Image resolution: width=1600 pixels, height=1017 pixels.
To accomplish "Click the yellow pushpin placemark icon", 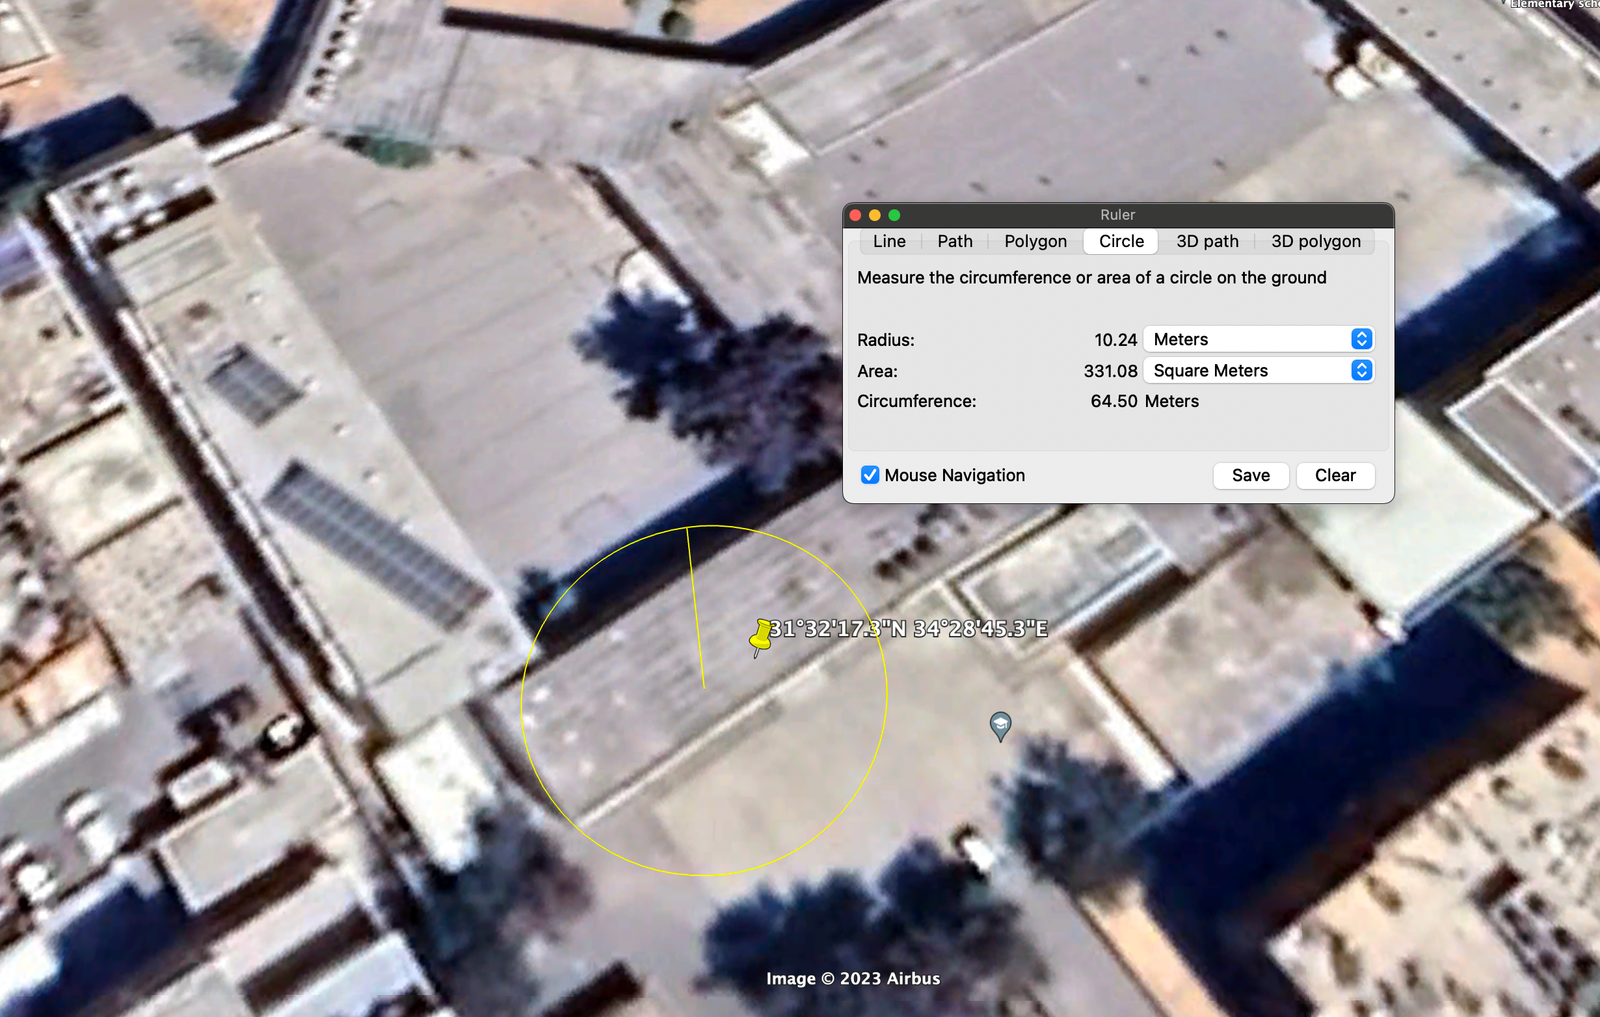I will [x=761, y=636].
